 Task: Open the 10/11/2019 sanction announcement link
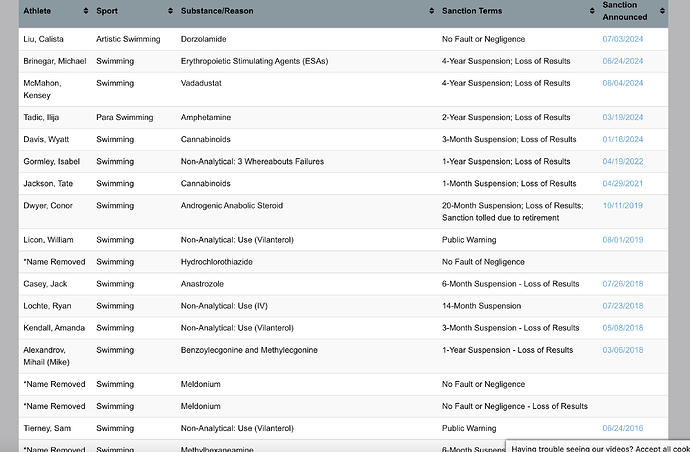pyautogui.click(x=623, y=206)
